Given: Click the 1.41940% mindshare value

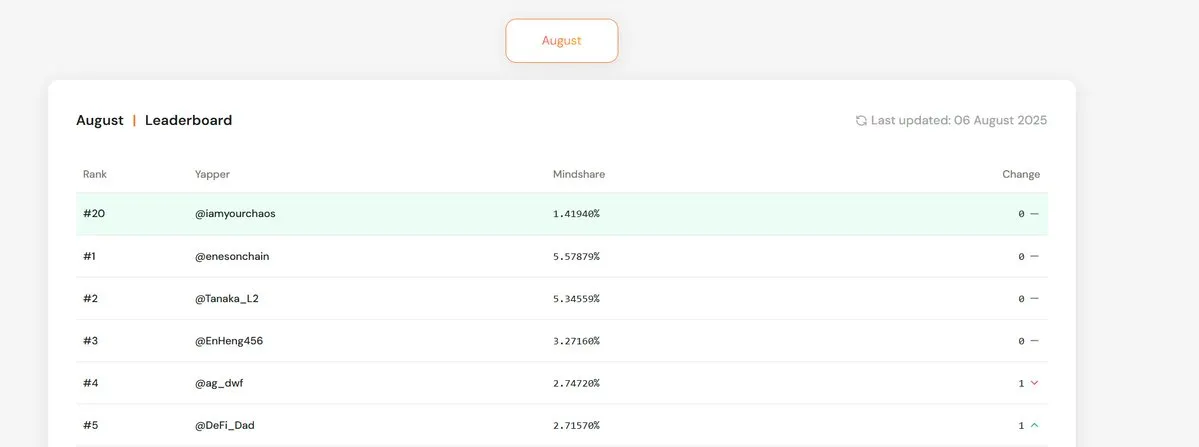Looking at the screenshot, I should (x=577, y=214).
